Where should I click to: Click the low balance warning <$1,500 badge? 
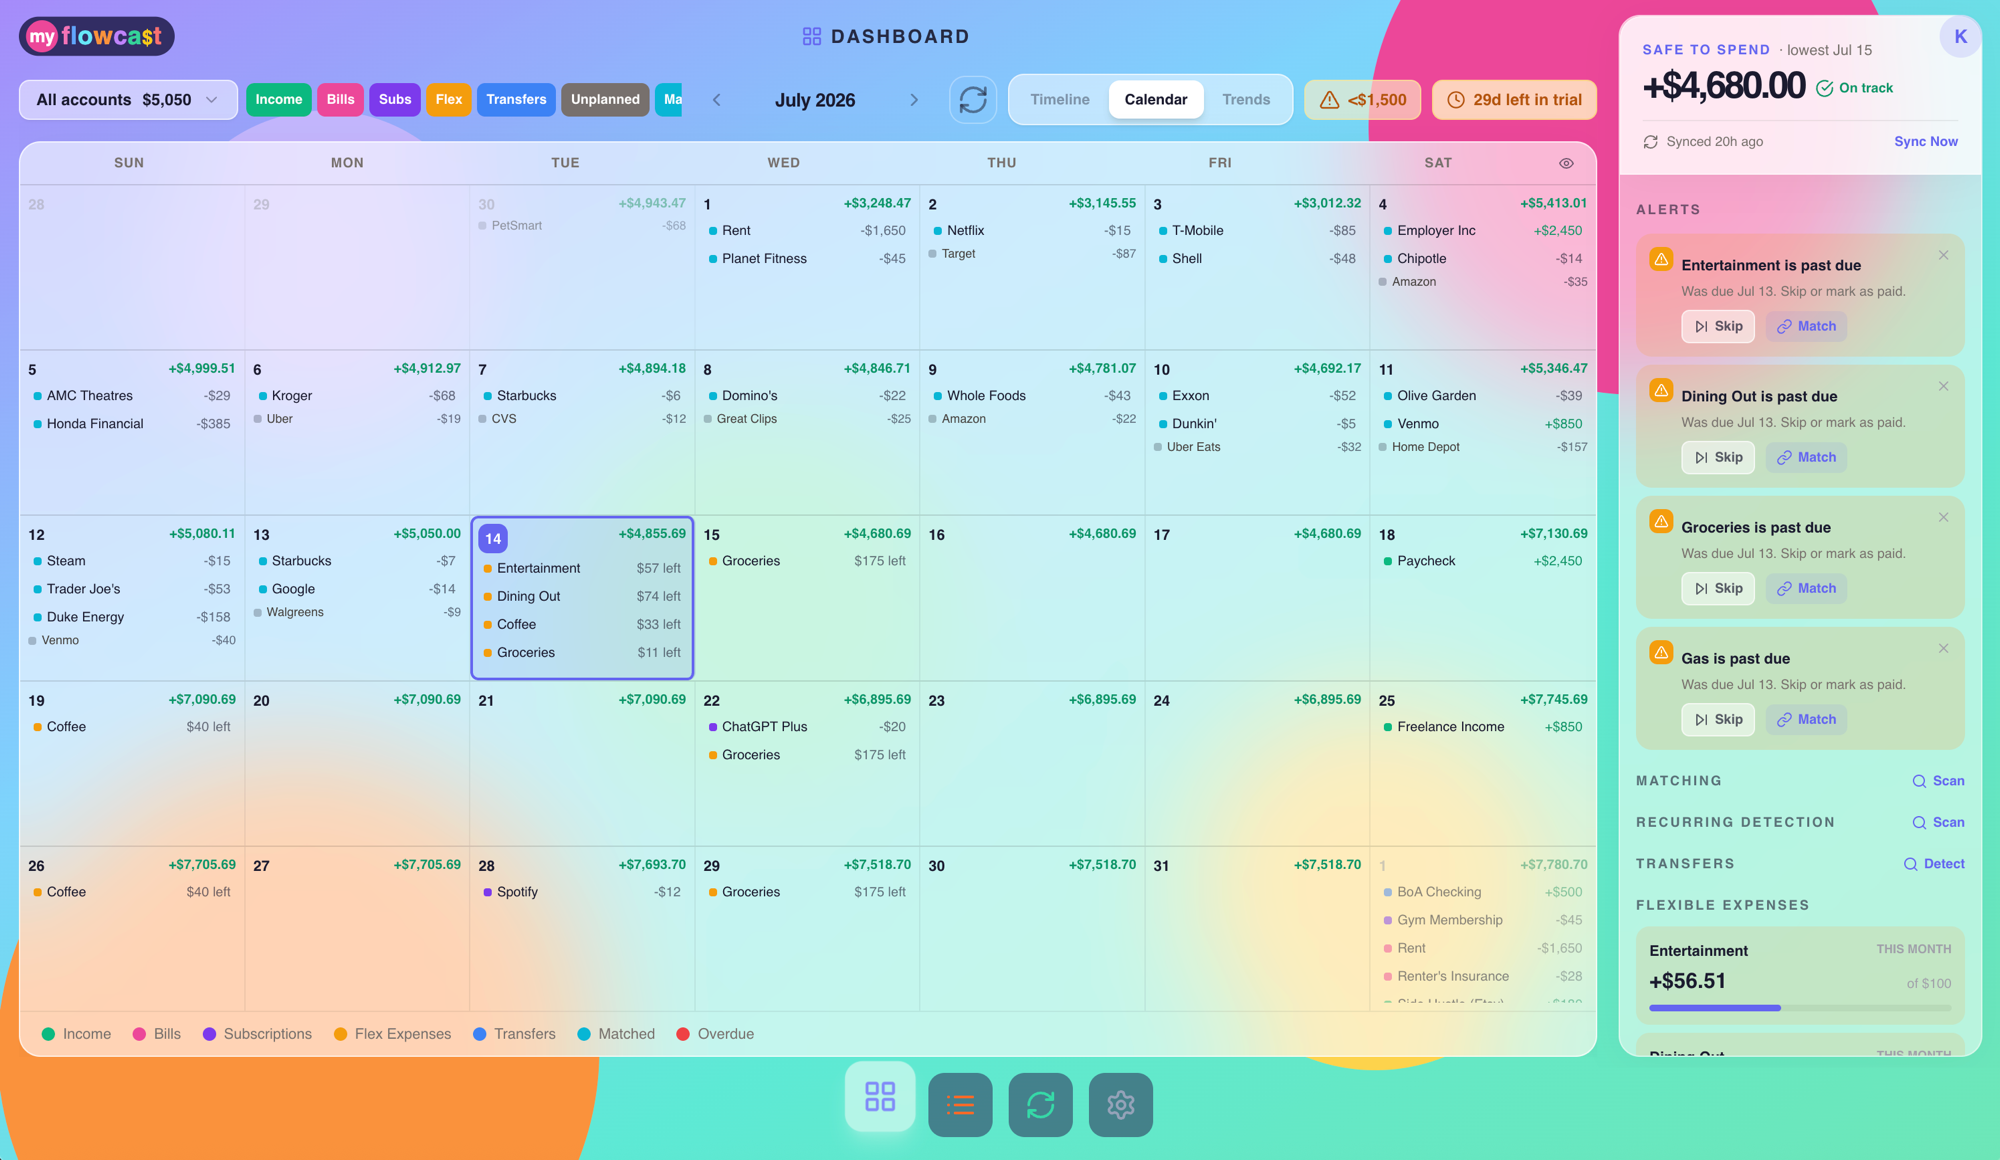[1362, 100]
